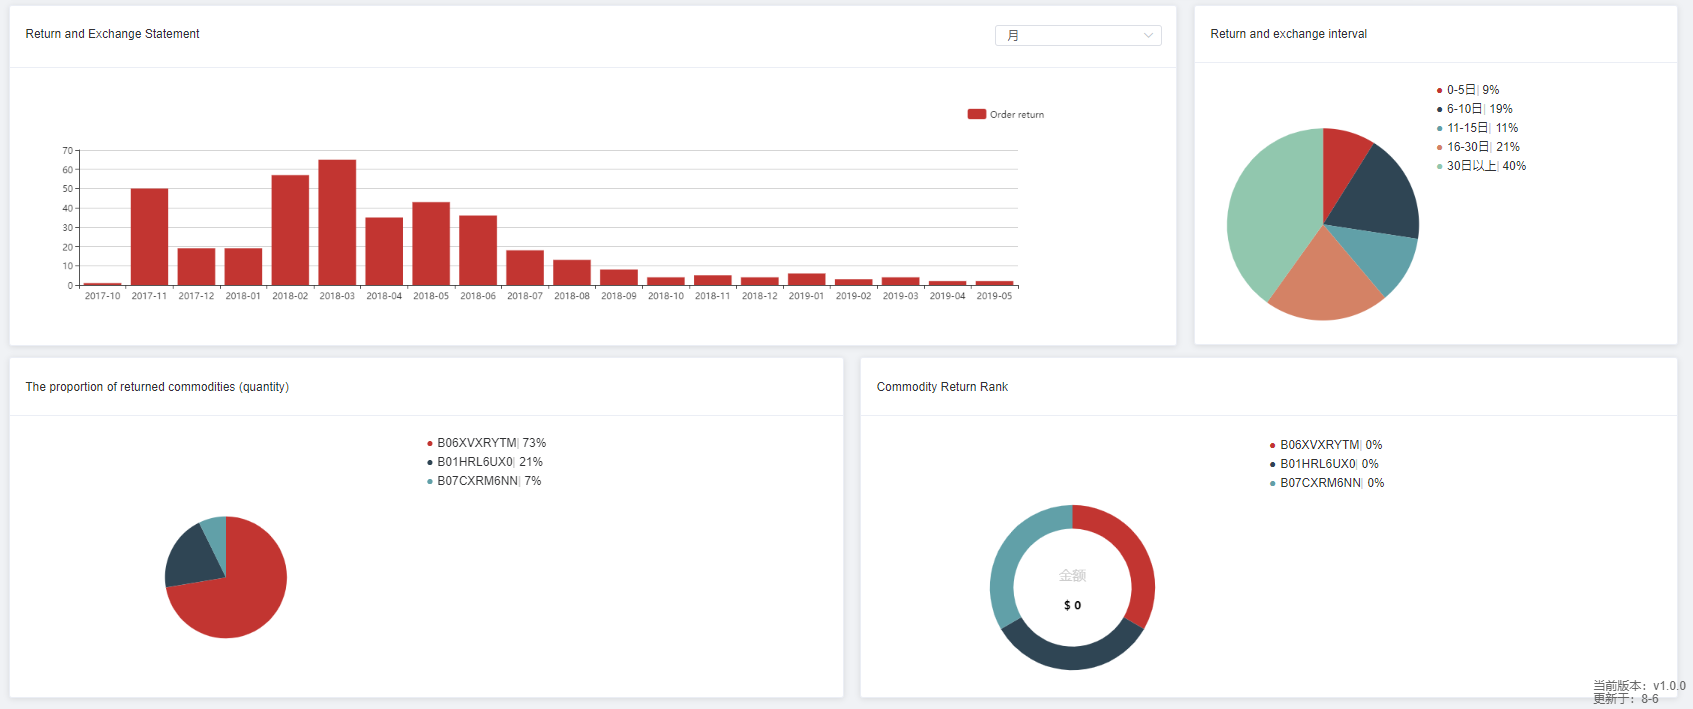
Task: Click the 当前版本: v1.0.0 version text
Action: [x=1639, y=686]
